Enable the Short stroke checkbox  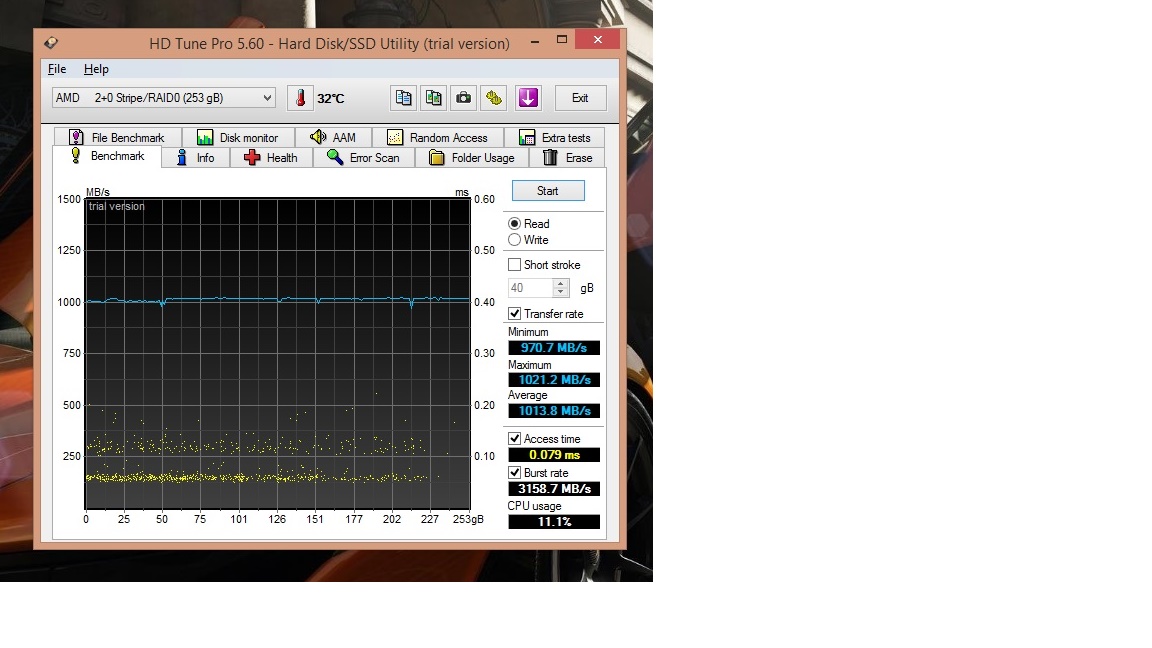[x=514, y=264]
